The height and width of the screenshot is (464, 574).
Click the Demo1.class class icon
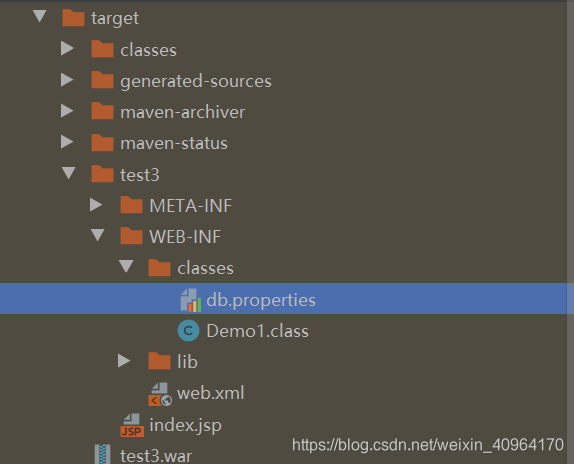coord(188,330)
